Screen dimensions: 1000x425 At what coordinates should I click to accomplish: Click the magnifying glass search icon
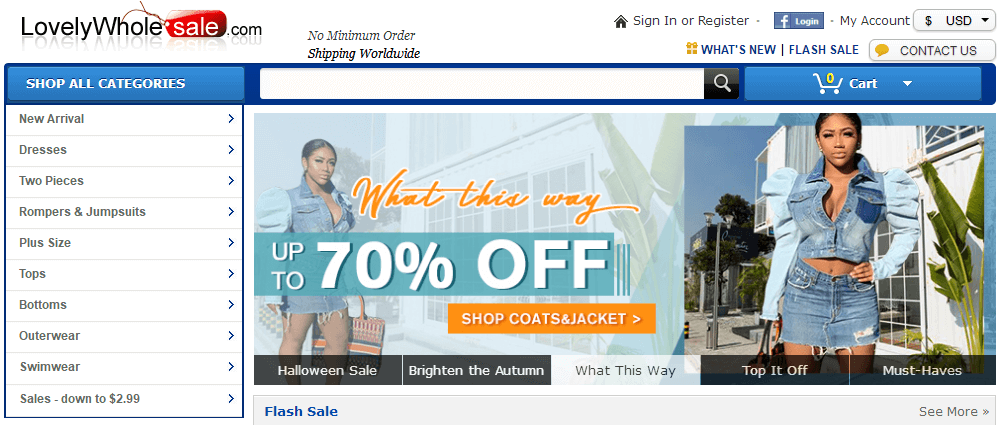point(721,84)
